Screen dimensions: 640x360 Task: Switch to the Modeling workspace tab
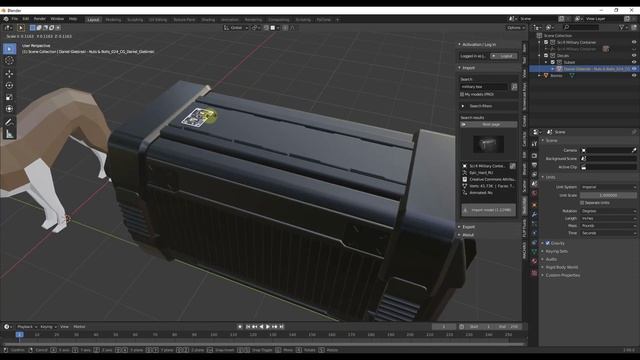(113, 20)
